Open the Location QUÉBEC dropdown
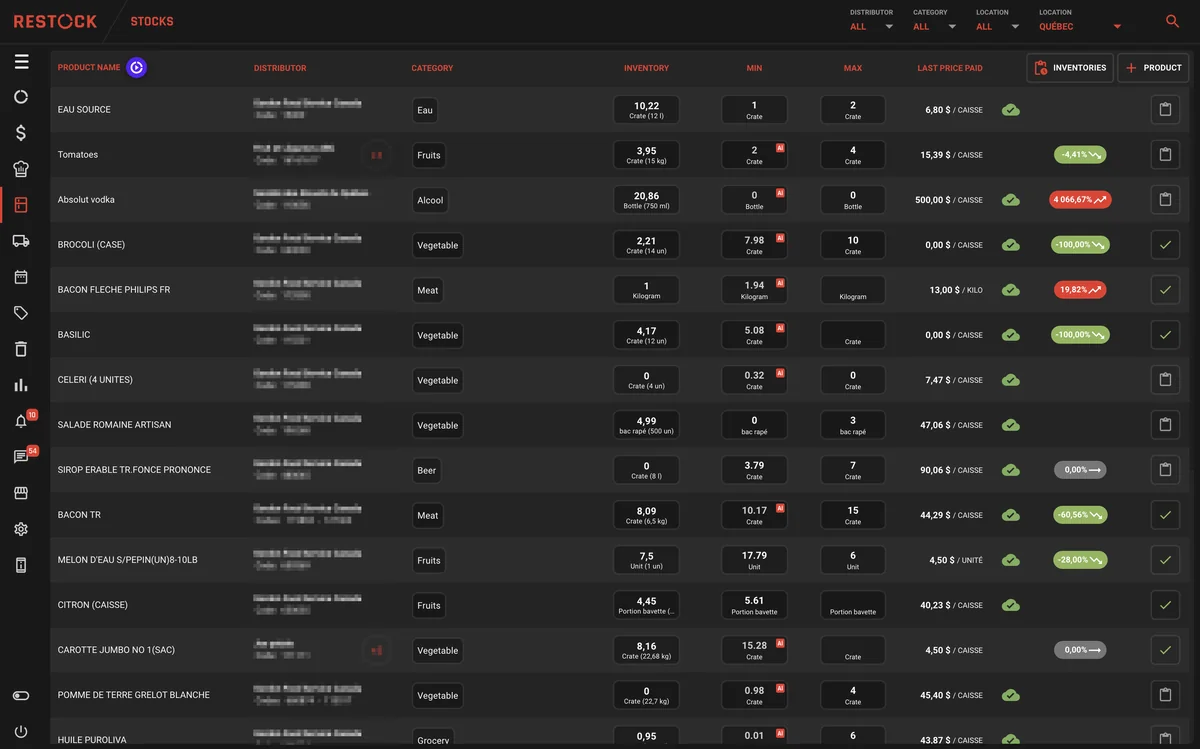Screen dimensions: 1200x749 [1080, 27]
